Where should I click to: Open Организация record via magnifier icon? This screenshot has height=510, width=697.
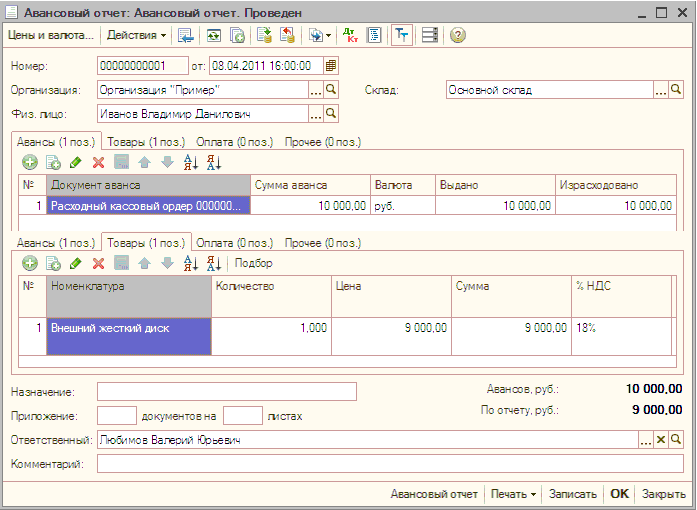coord(332,90)
